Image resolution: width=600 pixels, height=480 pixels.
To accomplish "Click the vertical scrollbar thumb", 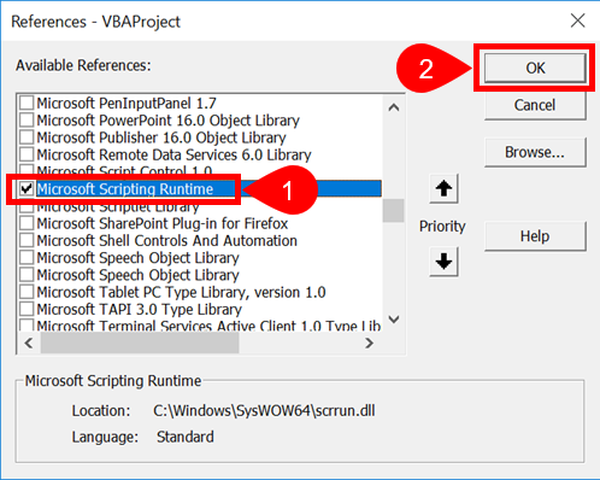I will click(393, 210).
